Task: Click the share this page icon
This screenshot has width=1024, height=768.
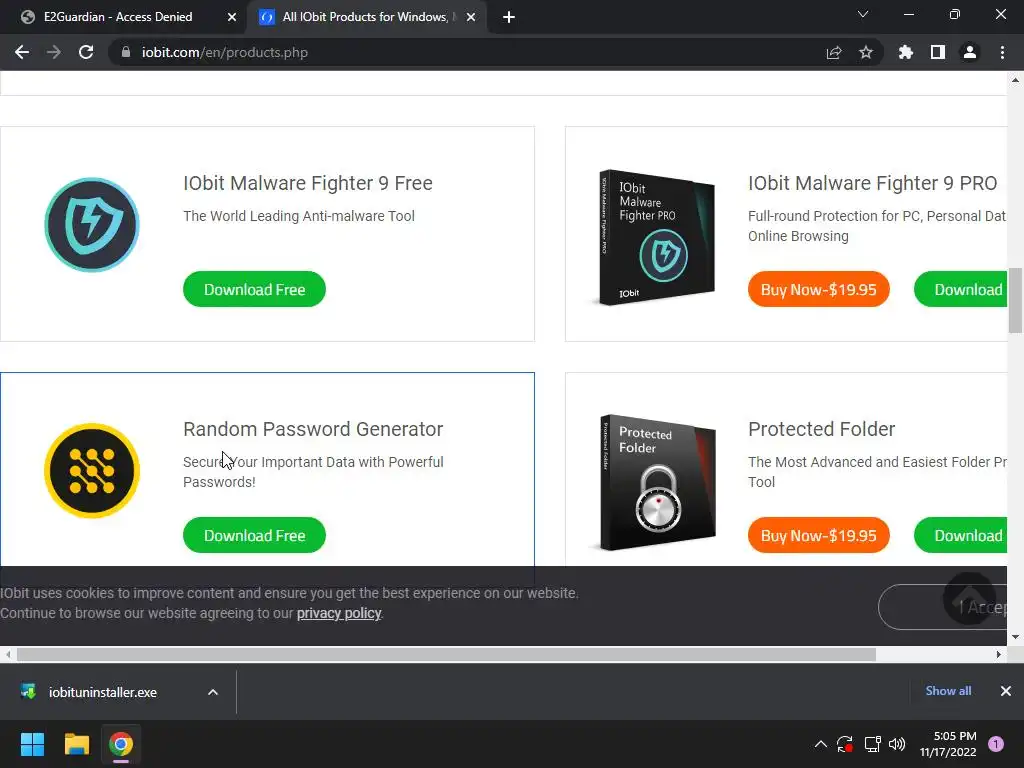Action: click(x=834, y=52)
